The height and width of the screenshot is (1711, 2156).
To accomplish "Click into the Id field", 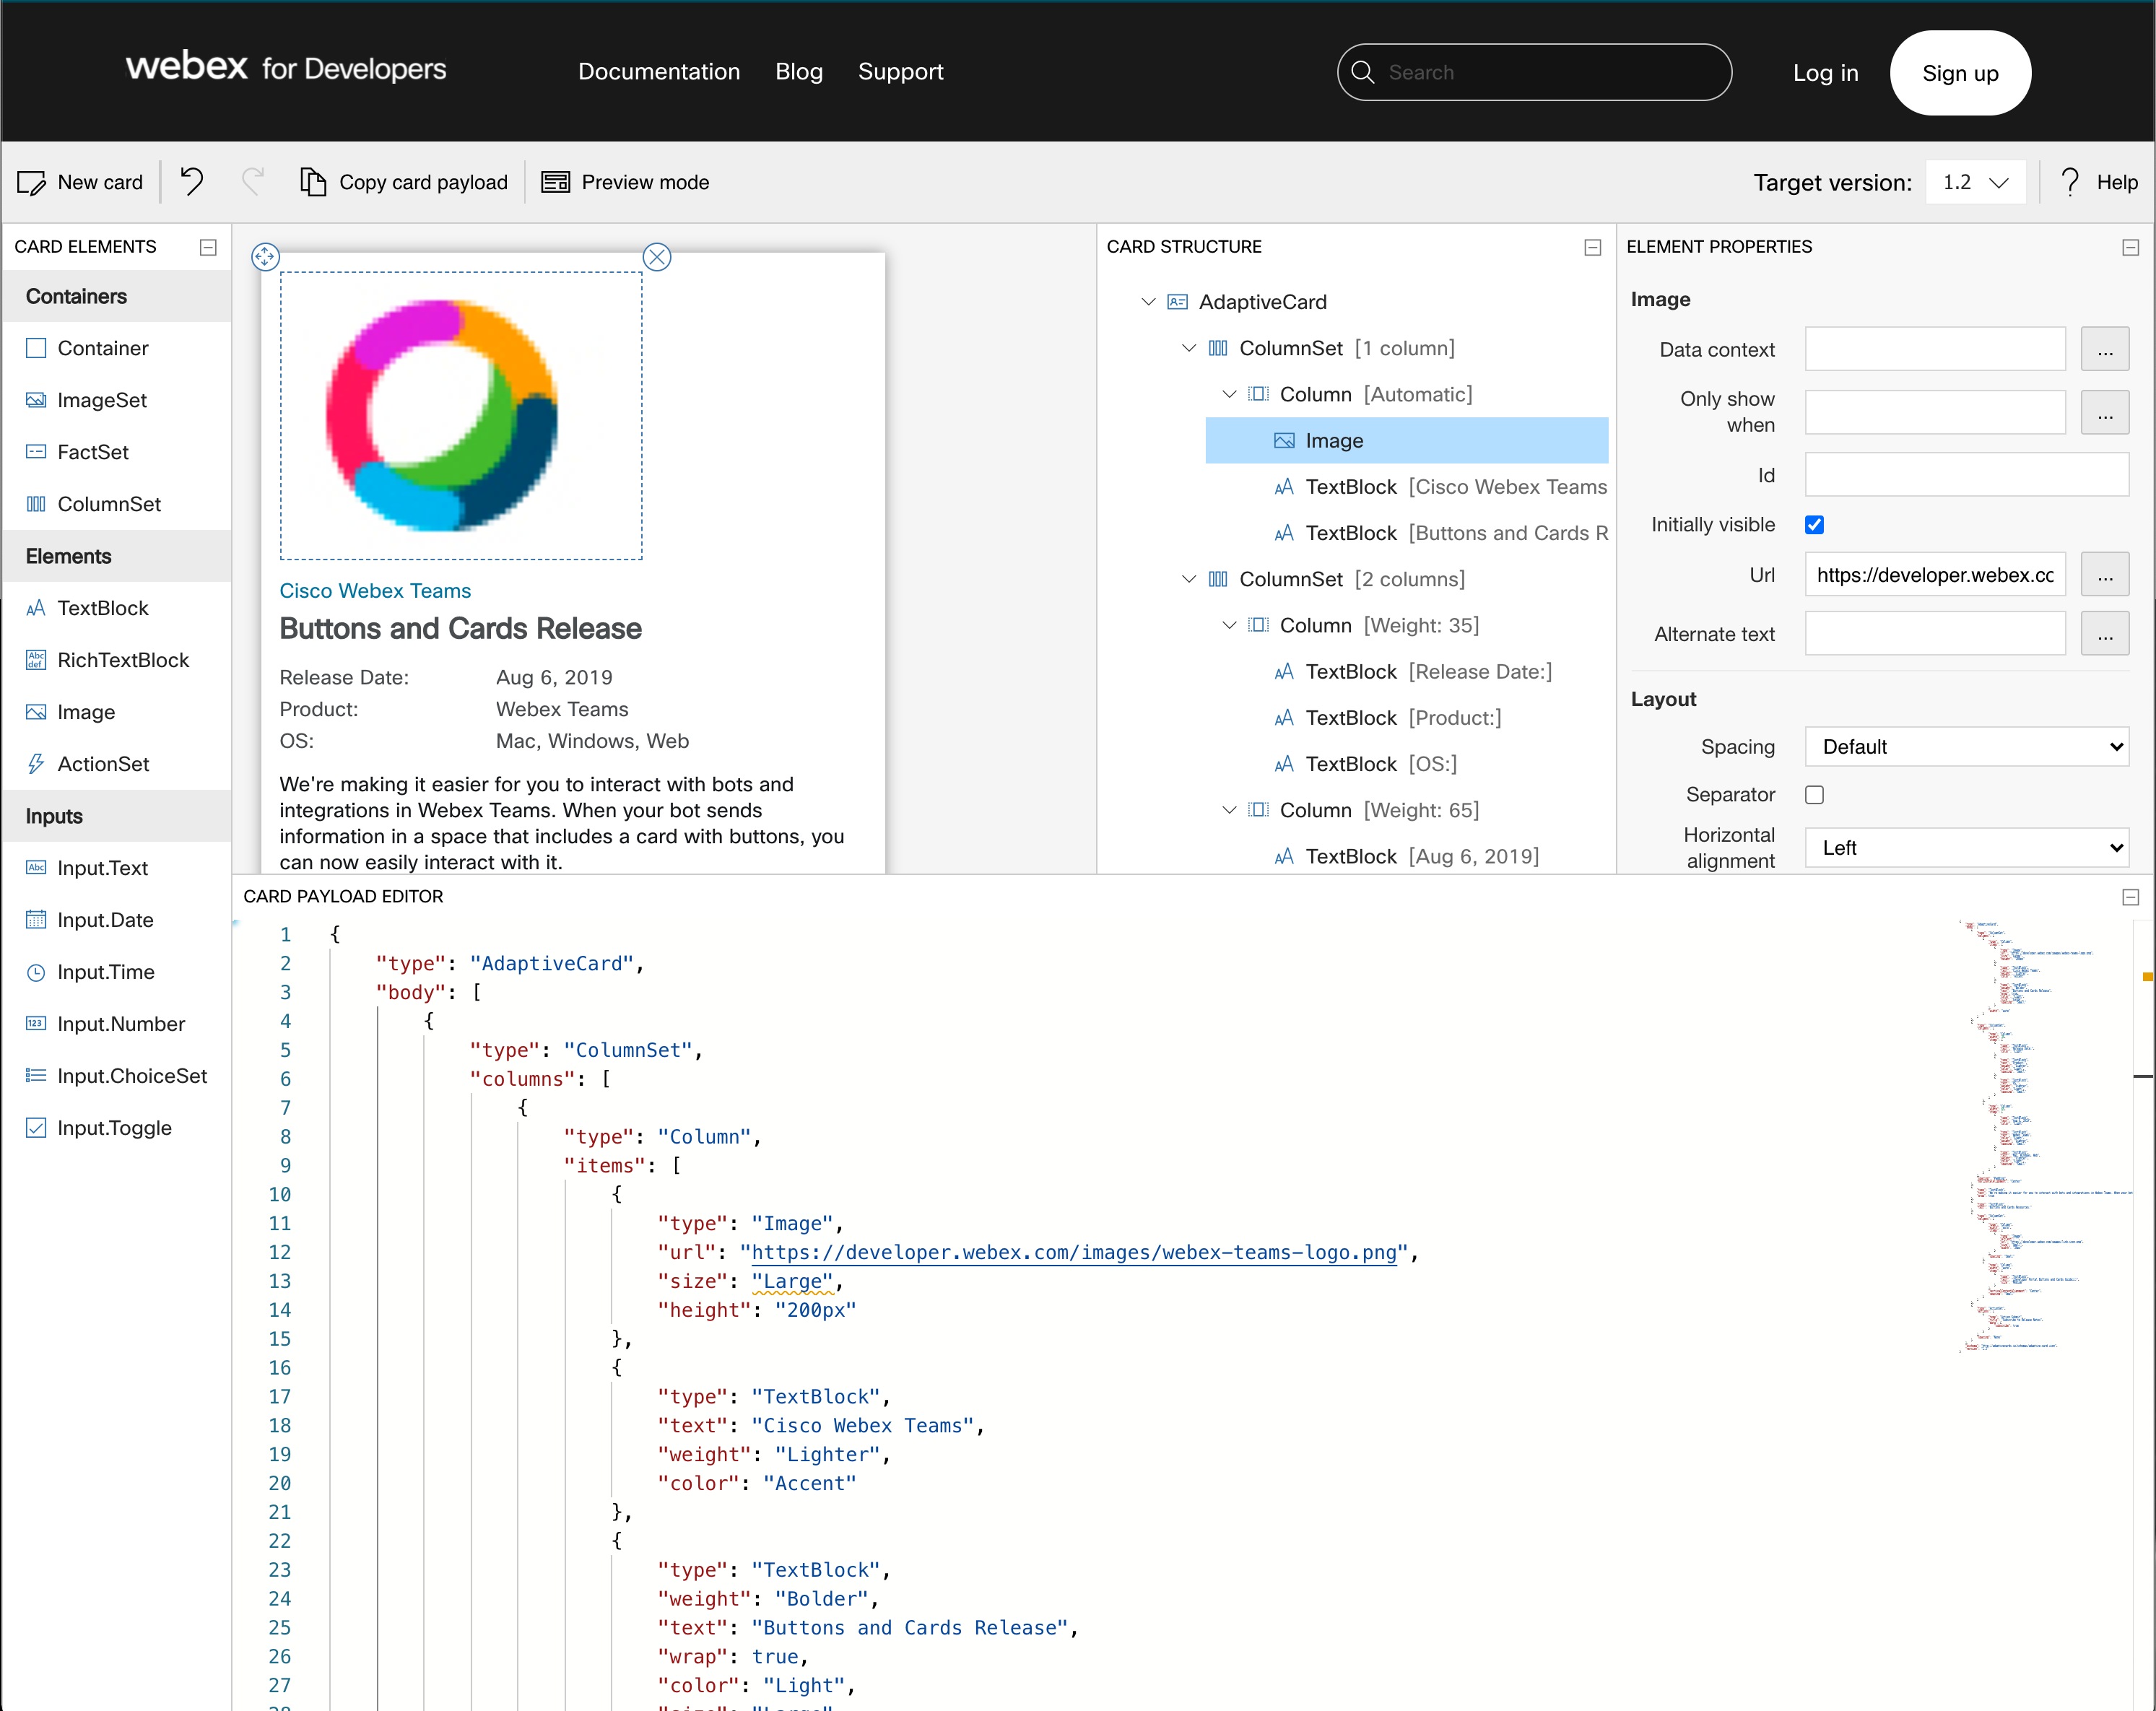I will click(1967, 475).
